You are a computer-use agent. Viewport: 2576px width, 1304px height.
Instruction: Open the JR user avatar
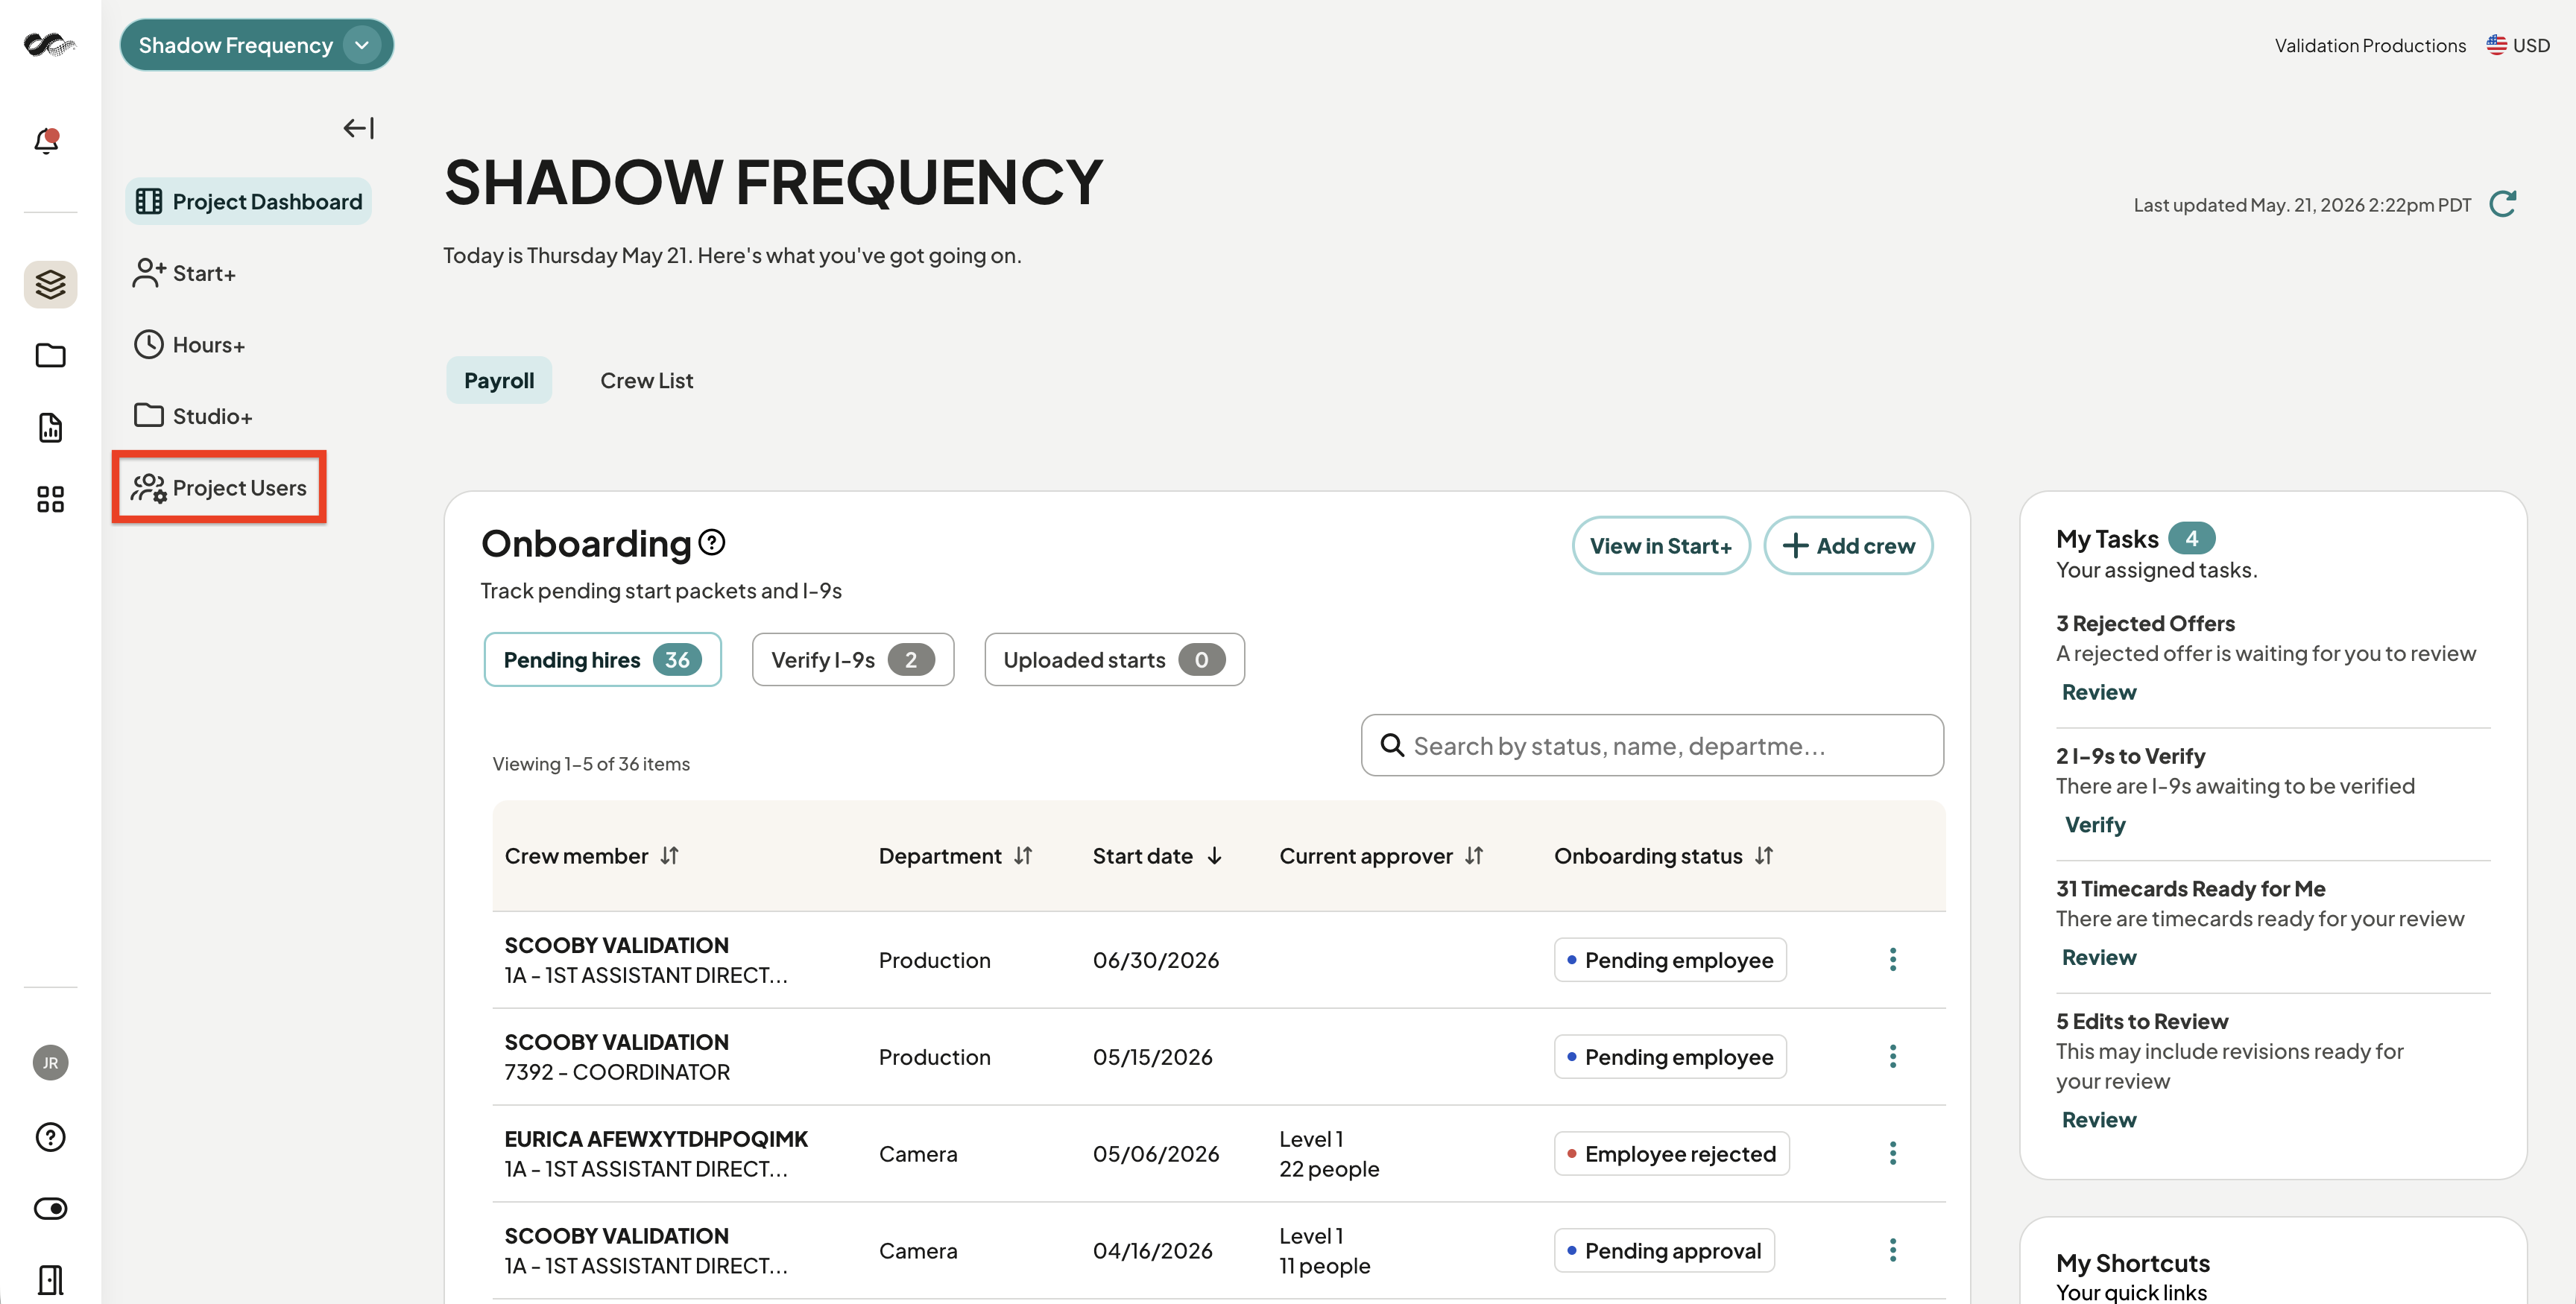click(50, 1062)
